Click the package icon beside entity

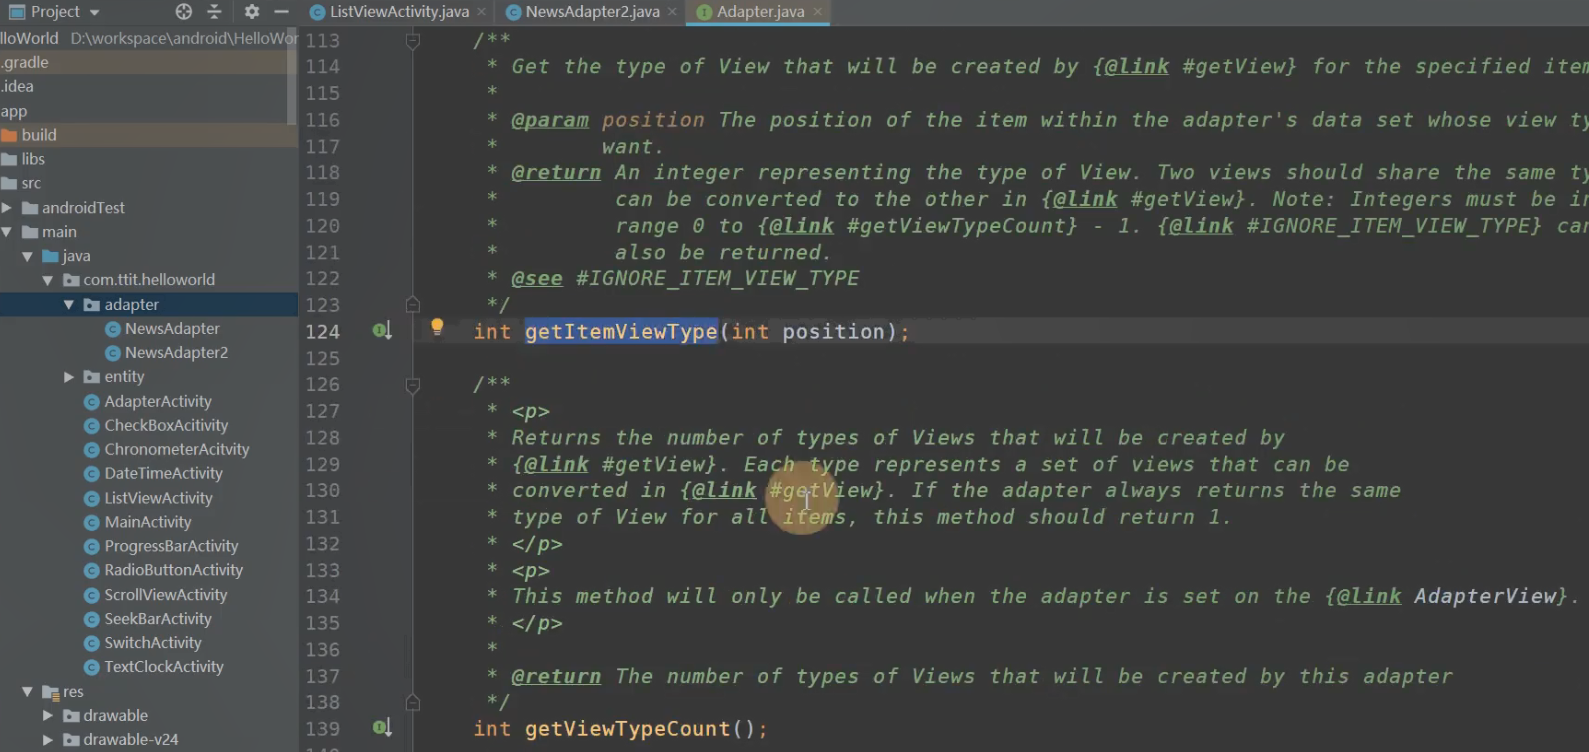[x=92, y=377]
